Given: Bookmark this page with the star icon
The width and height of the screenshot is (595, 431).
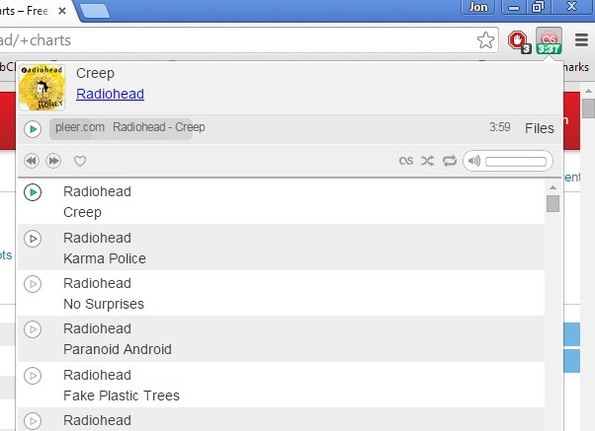Looking at the screenshot, I should tap(486, 40).
